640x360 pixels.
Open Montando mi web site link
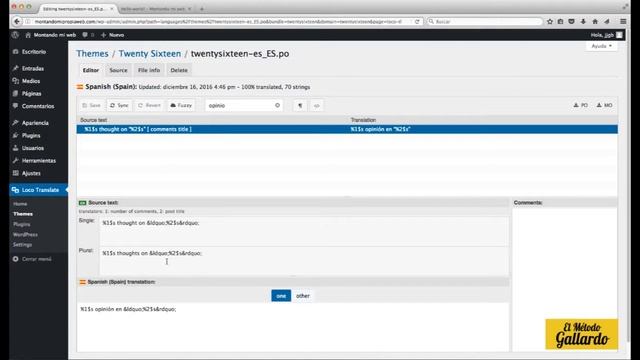pyautogui.click(x=51, y=35)
